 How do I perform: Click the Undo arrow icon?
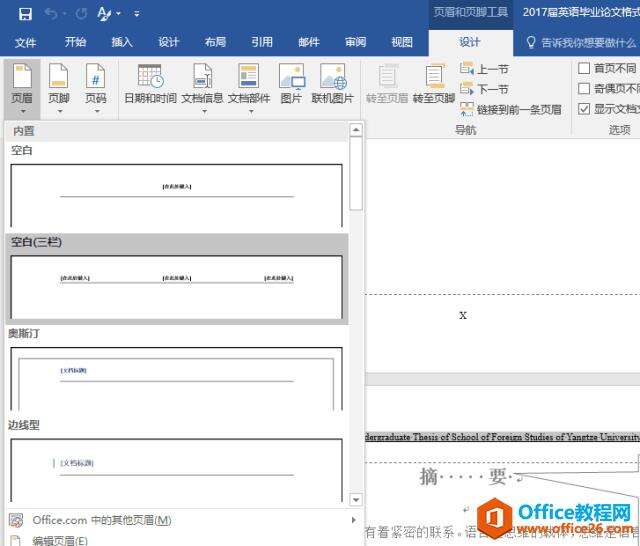51,14
